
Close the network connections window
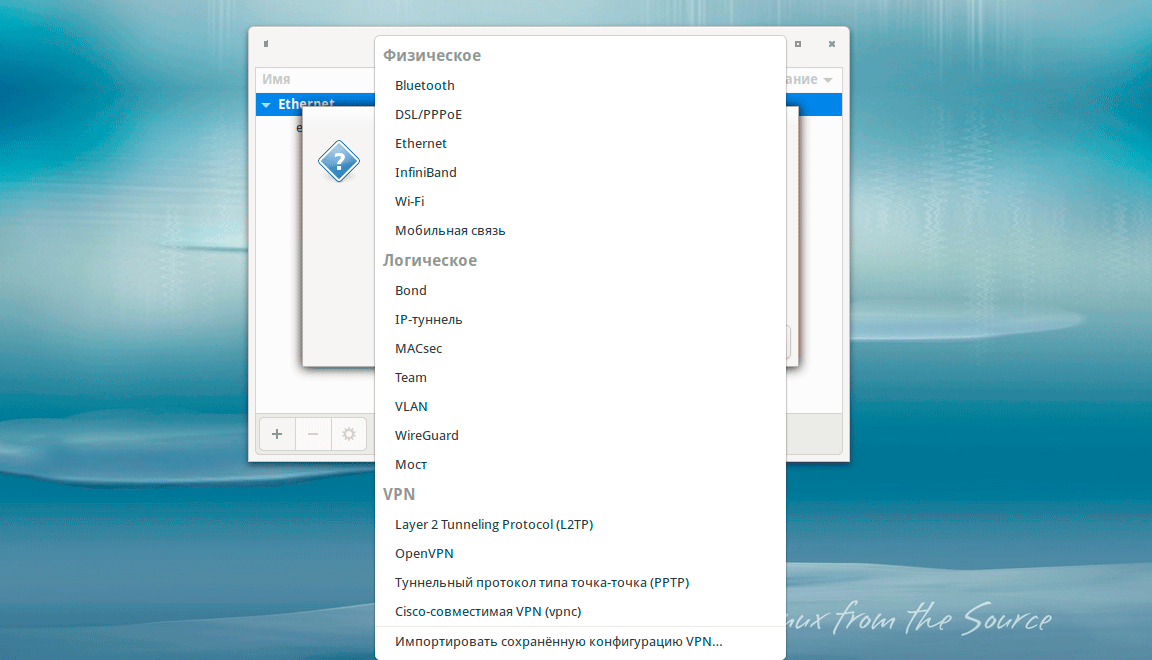pos(832,44)
